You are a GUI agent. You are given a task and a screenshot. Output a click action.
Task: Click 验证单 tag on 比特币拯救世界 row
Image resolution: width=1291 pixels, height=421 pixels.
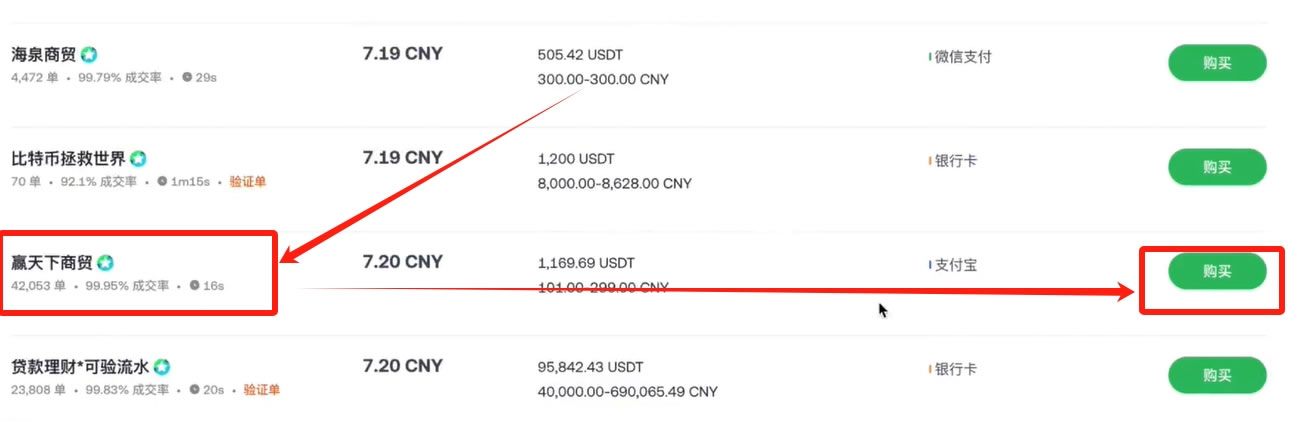(x=247, y=182)
